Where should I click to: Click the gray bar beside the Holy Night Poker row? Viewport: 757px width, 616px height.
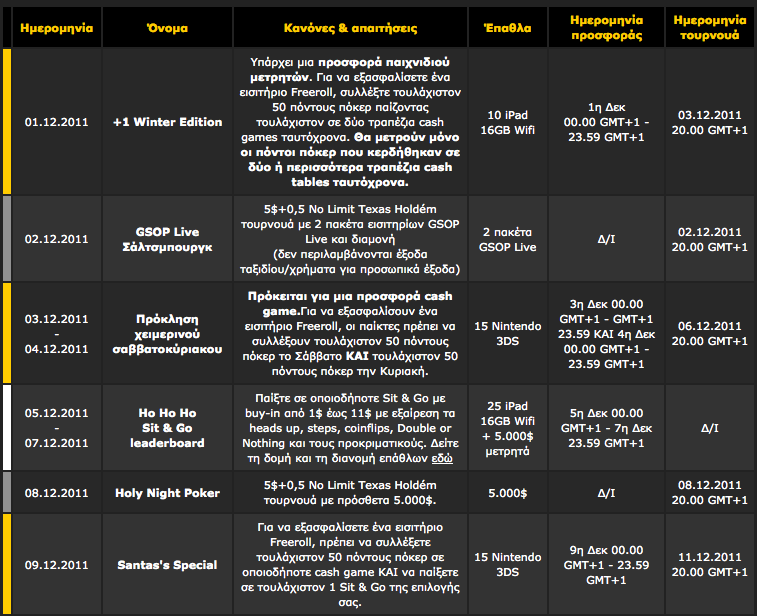(6, 492)
